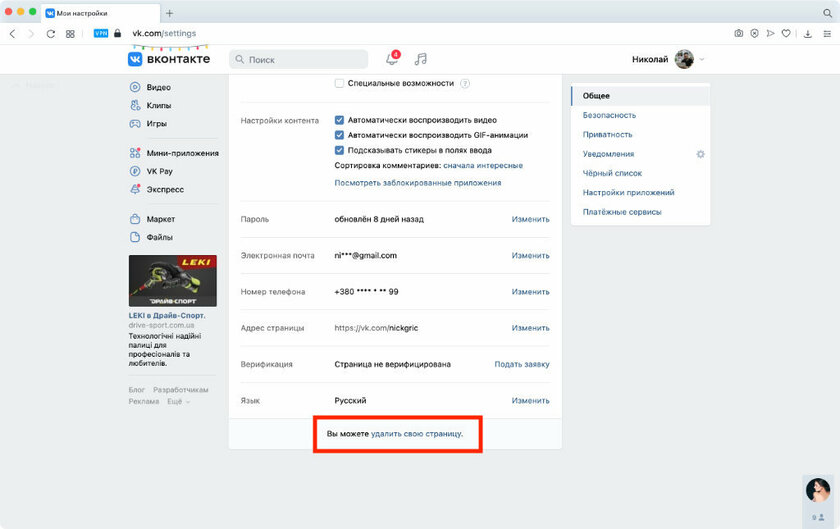Viewport: 840px width, 529px height.
Task: Open the Блог footer link
Action: pos(137,390)
